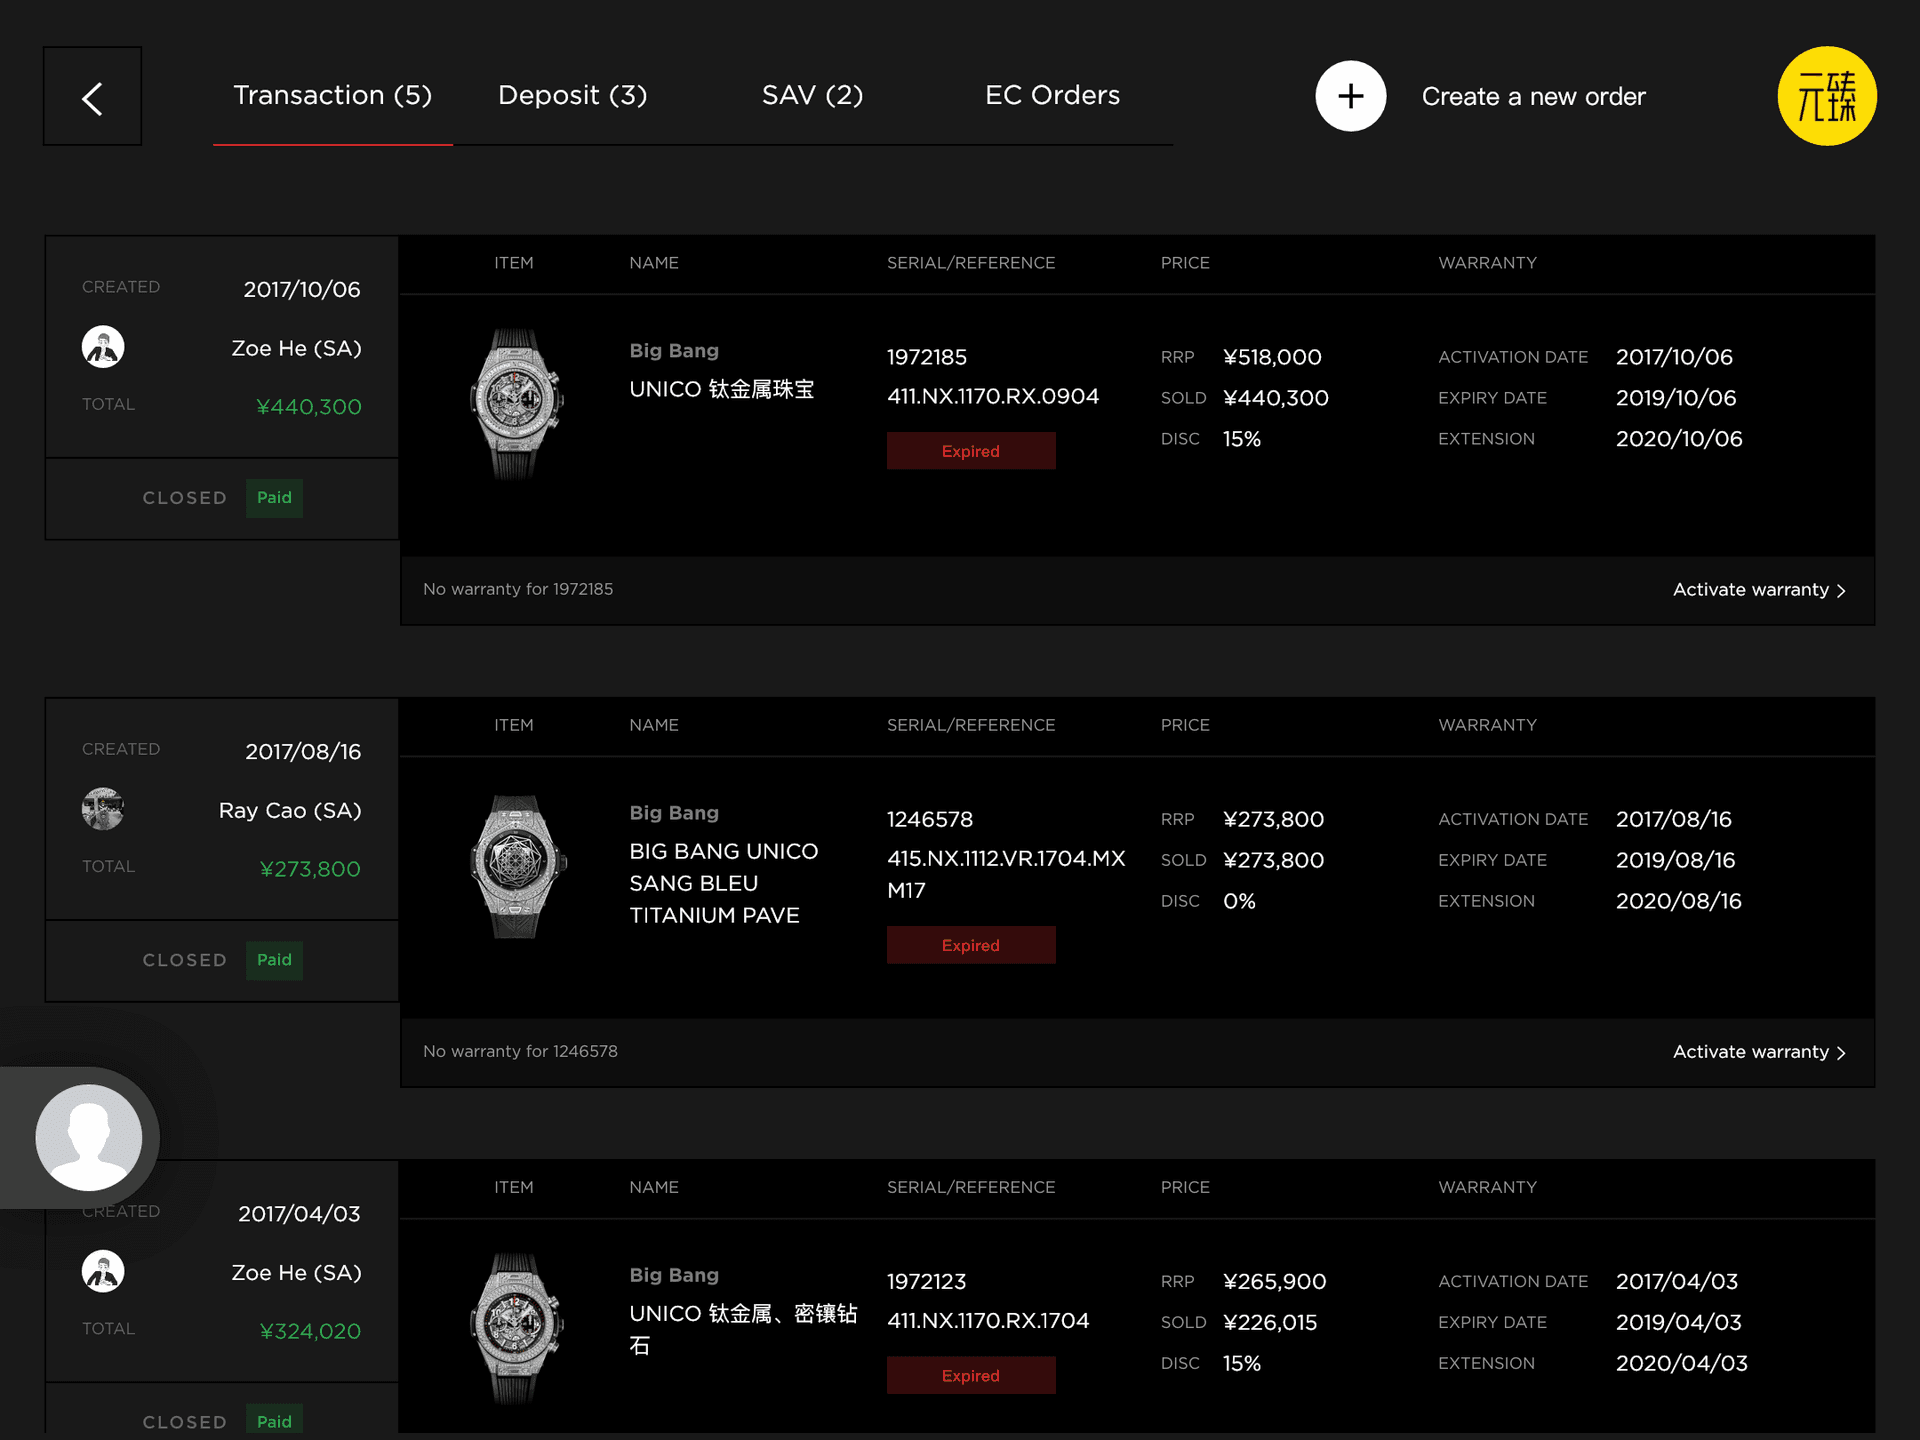Switch to the SAV (2) tab
Viewport: 1920px width, 1440px height.
(x=812, y=95)
